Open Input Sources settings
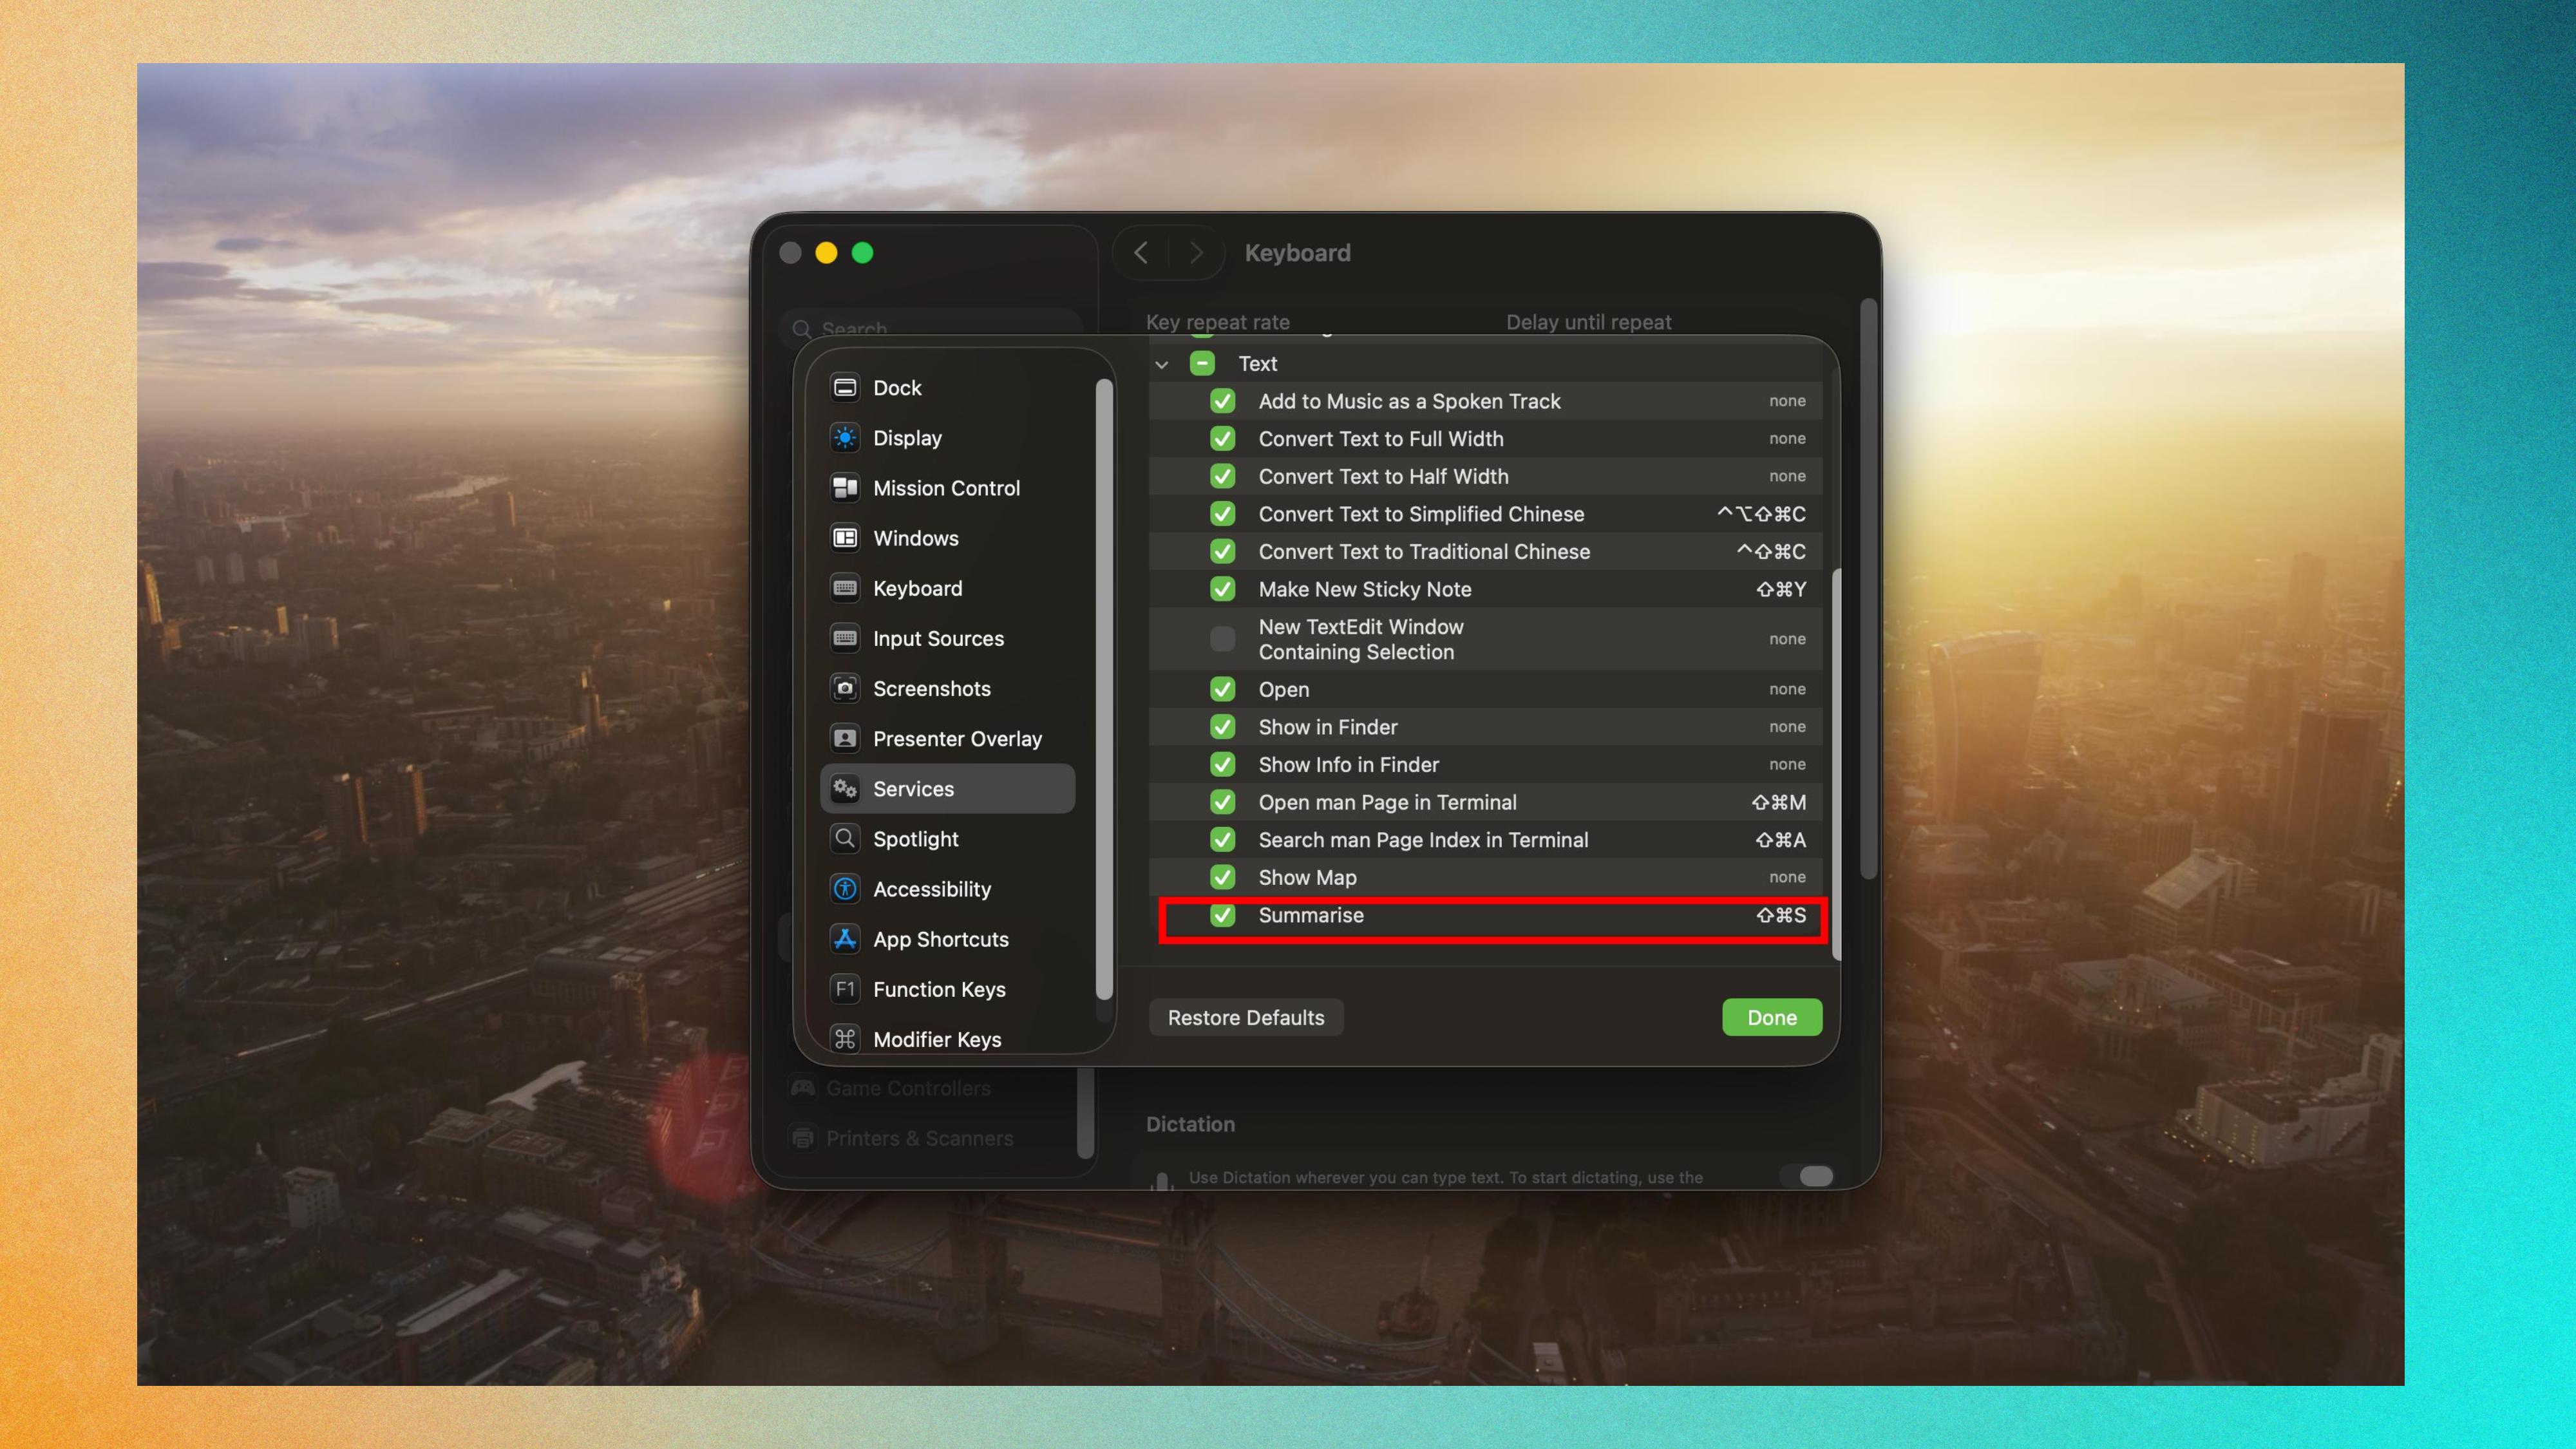This screenshot has width=2576, height=1449. 845,638
